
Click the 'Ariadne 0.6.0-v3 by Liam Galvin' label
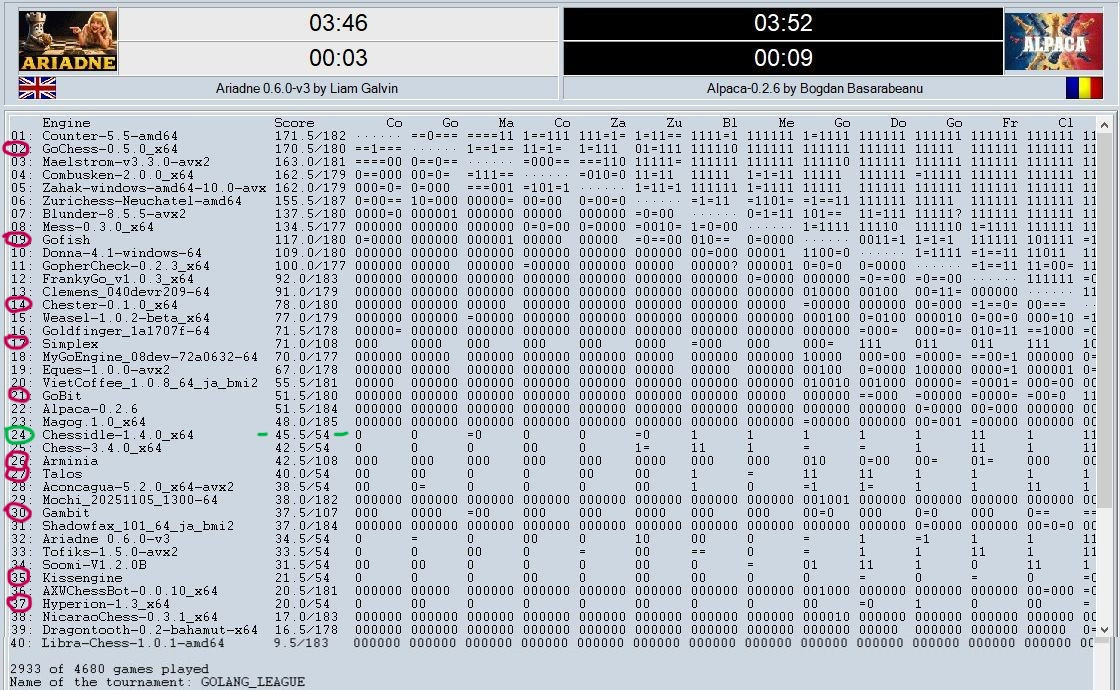pyautogui.click(x=307, y=89)
